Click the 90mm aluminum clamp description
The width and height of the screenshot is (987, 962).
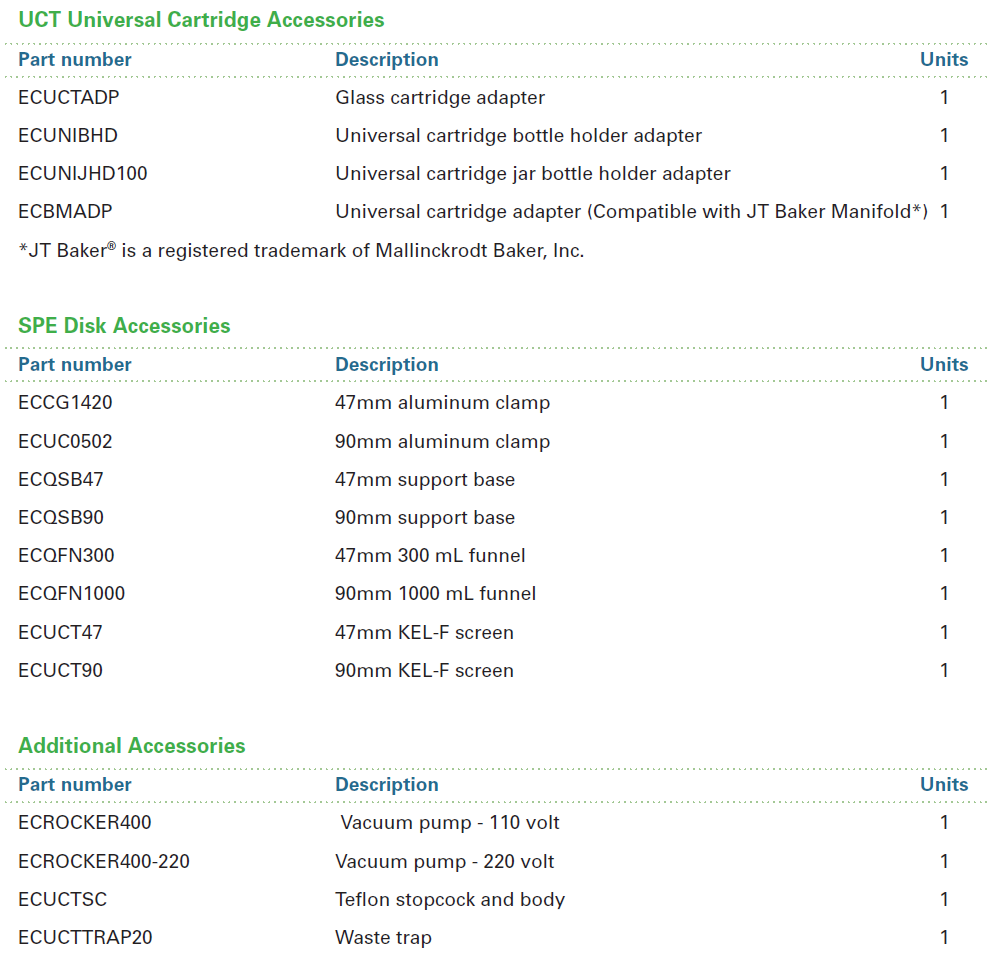pyautogui.click(x=442, y=442)
